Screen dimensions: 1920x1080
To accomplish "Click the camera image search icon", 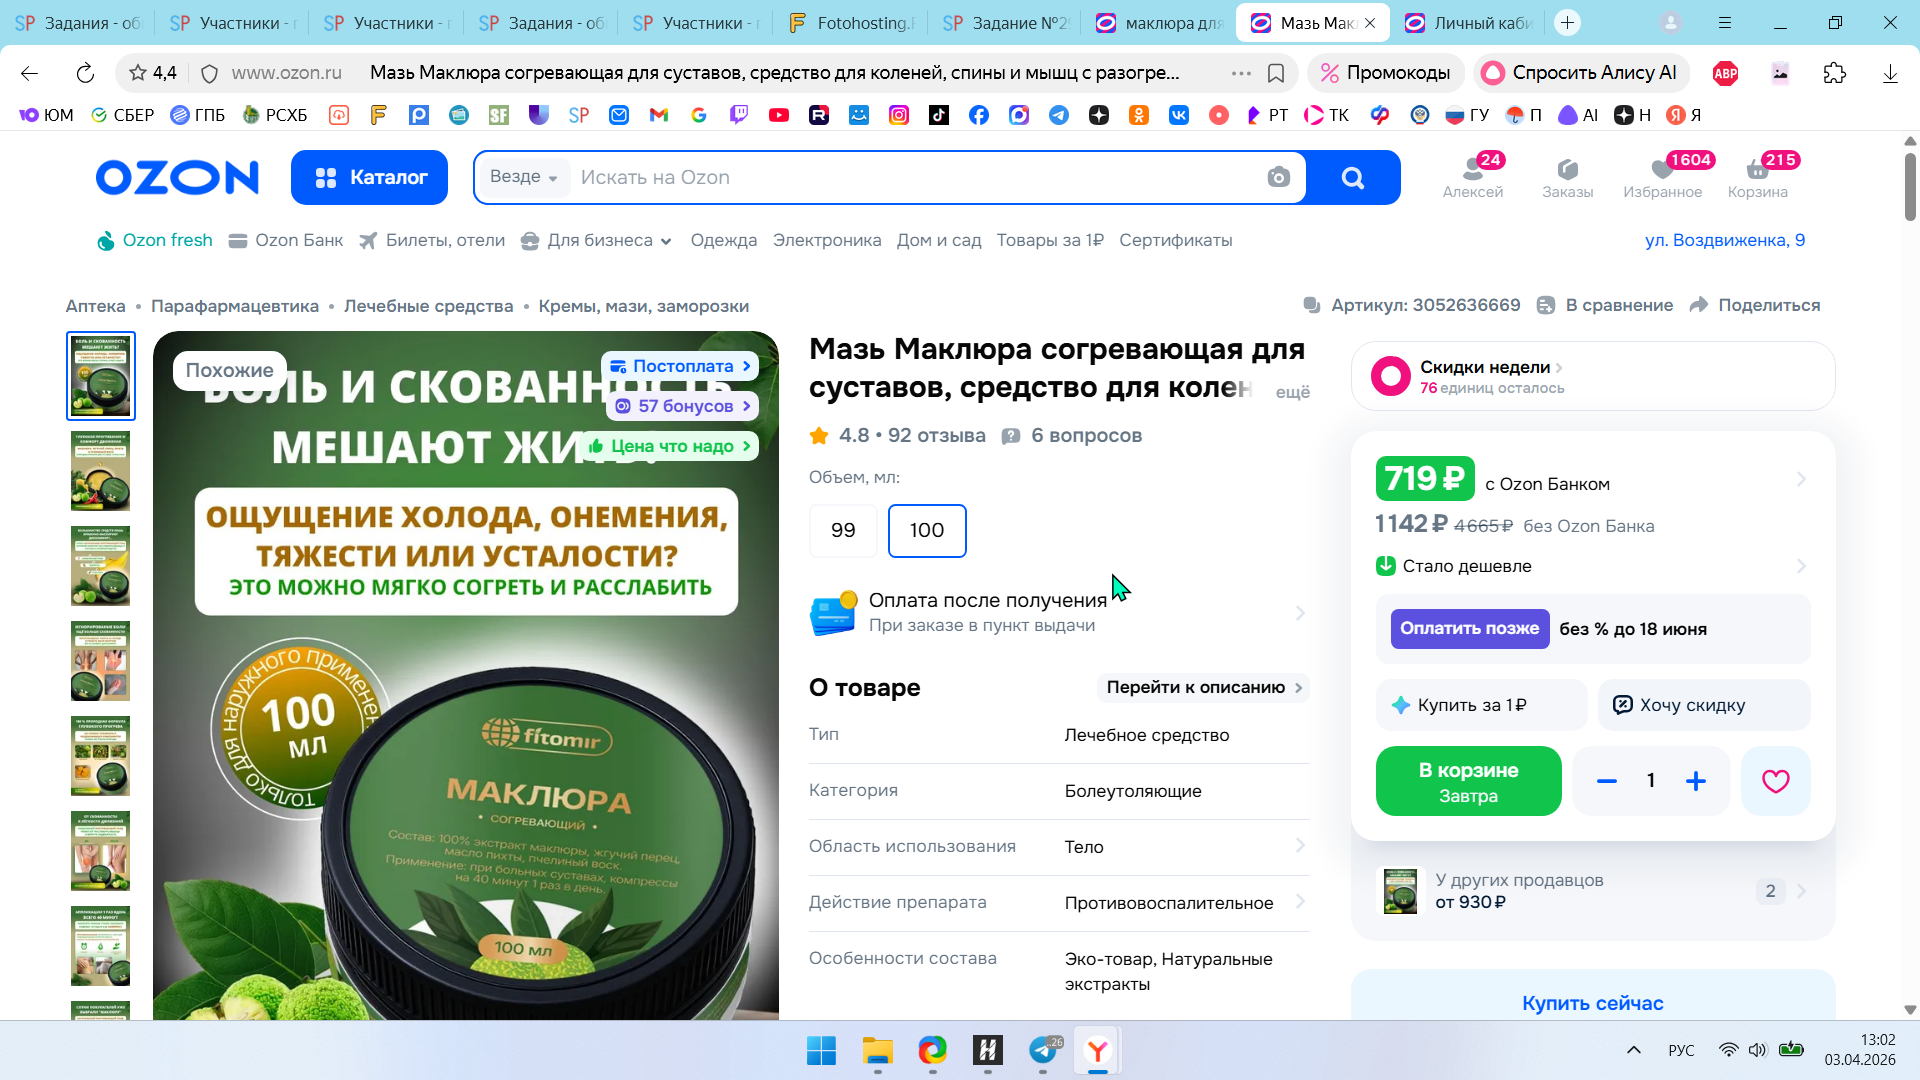I will 1278,178.
